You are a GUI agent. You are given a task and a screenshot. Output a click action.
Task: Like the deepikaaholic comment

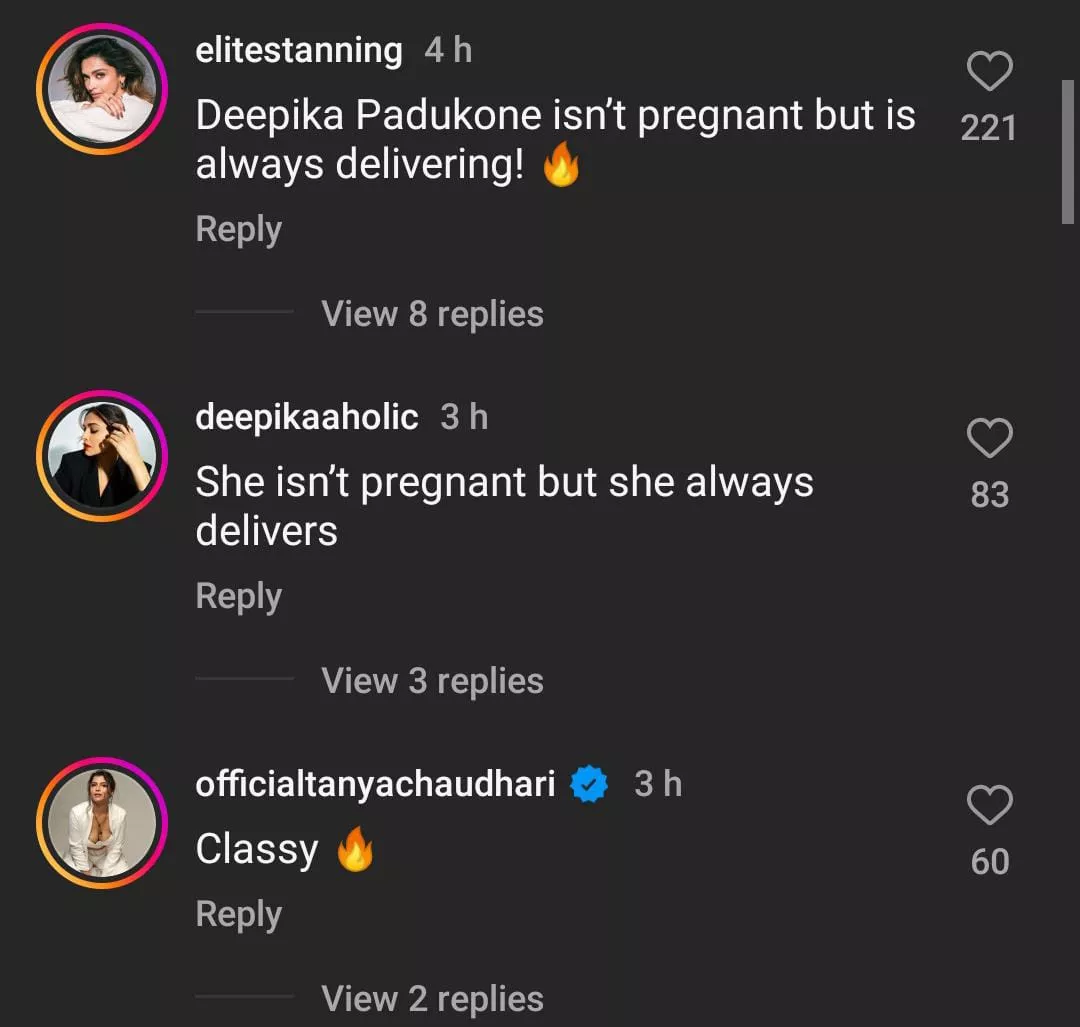pyautogui.click(x=989, y=439)
